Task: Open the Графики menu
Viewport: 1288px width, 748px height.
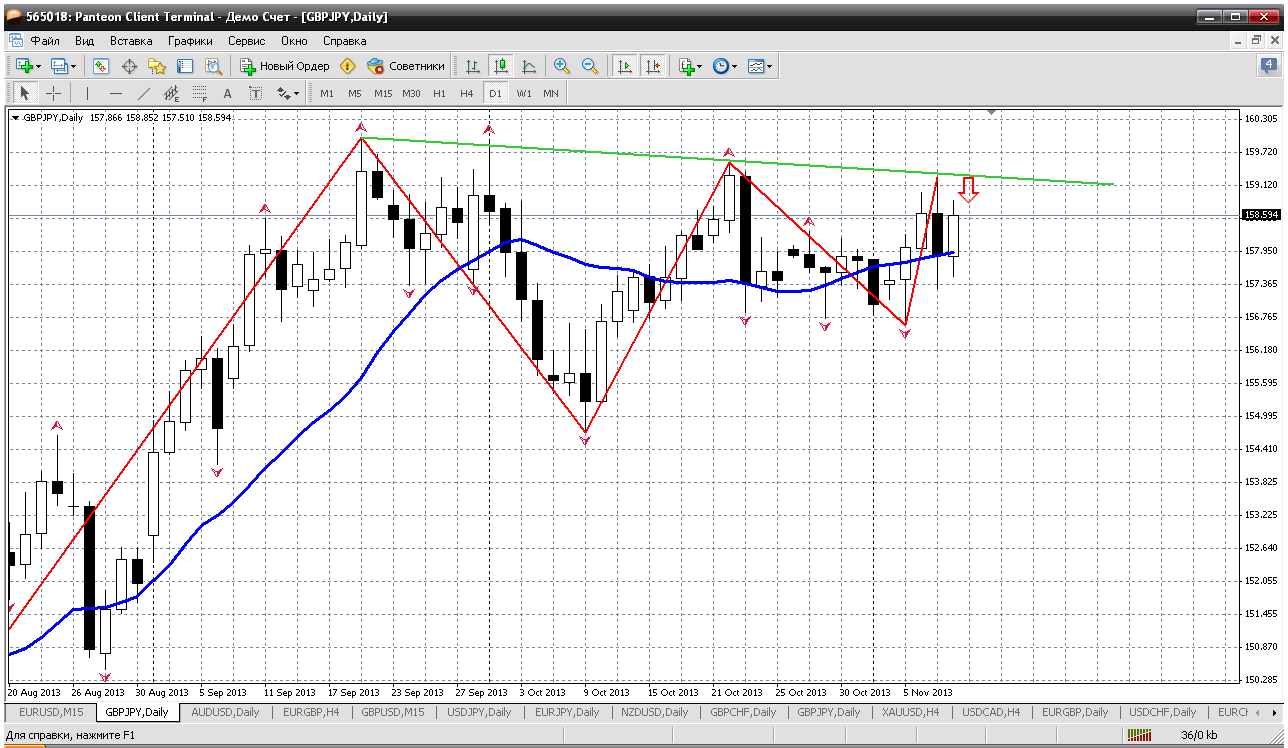Action: [x=190, y=41]
